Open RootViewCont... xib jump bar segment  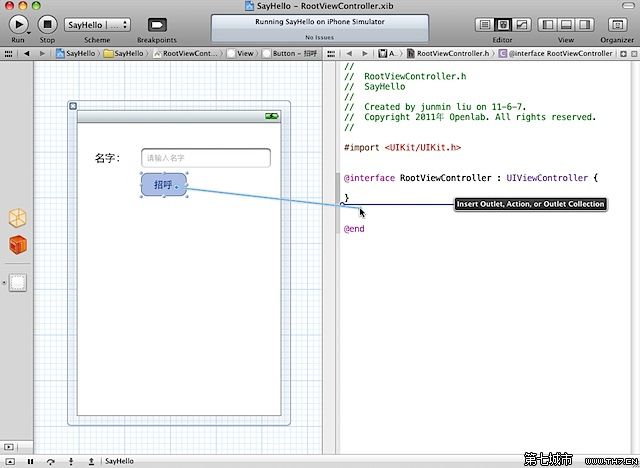pos(186,53)
